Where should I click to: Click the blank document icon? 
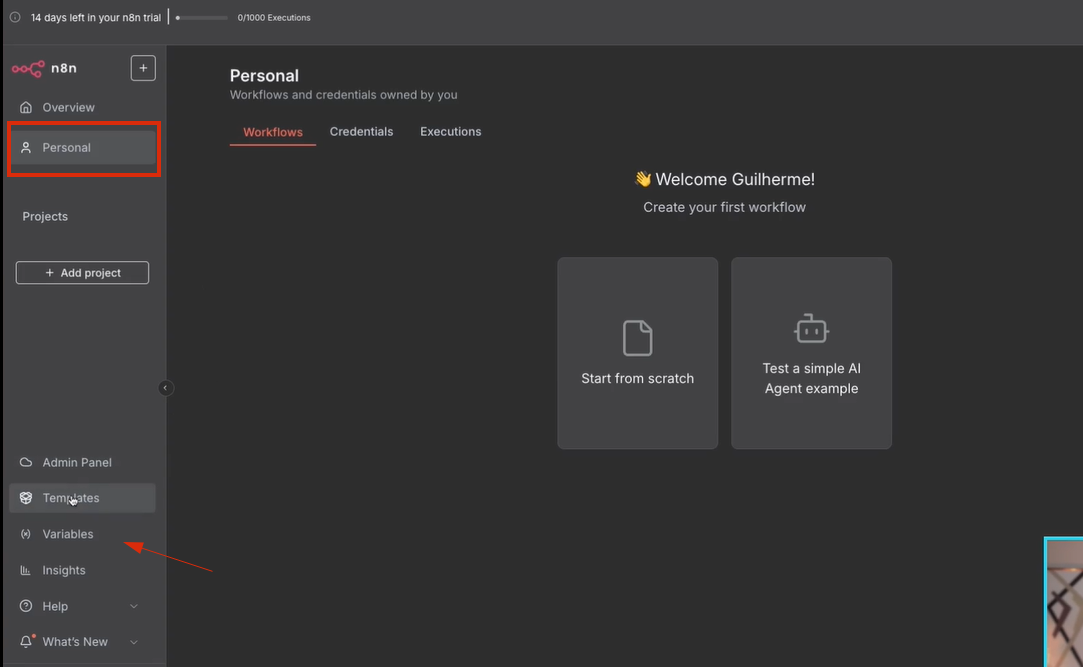(638, 338)
